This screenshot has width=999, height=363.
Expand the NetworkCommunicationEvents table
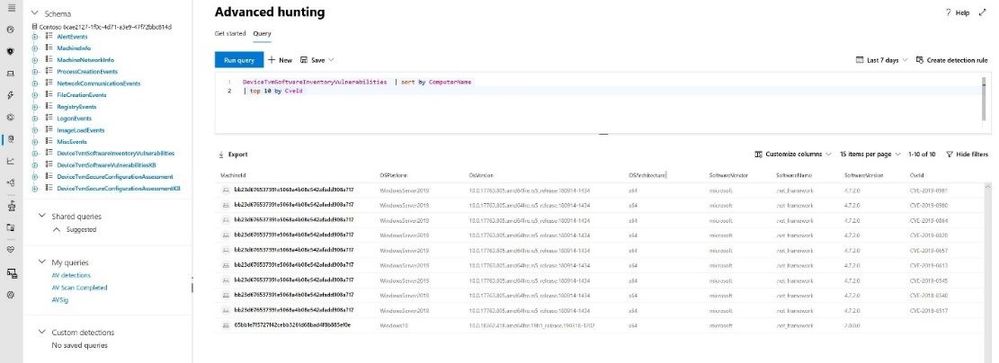[35, 83]
